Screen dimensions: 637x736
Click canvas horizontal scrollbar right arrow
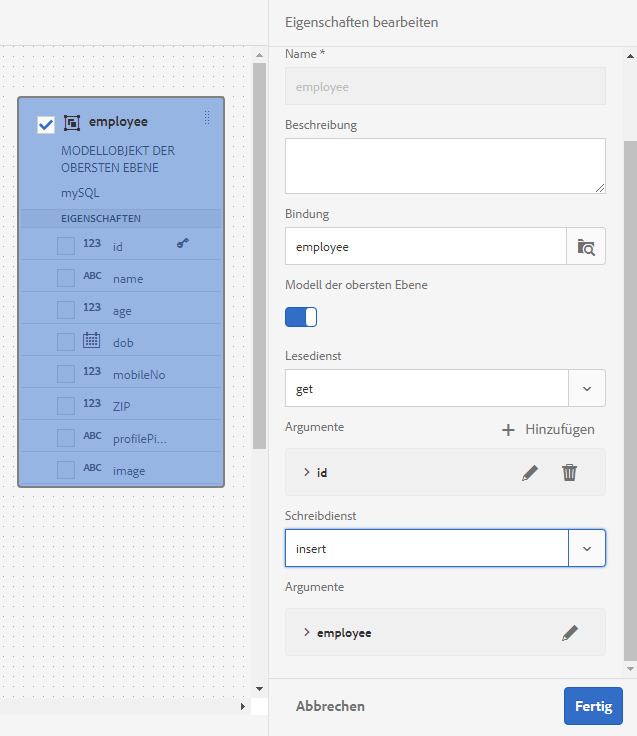(242, 706)
